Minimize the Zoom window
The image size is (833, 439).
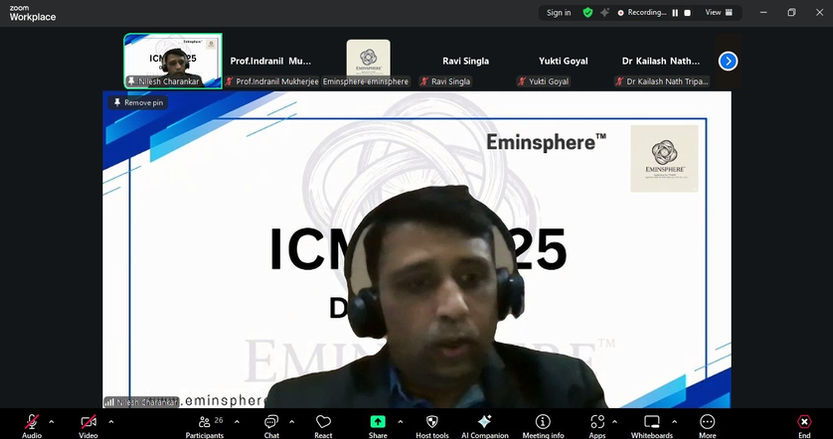click(763, 12)
